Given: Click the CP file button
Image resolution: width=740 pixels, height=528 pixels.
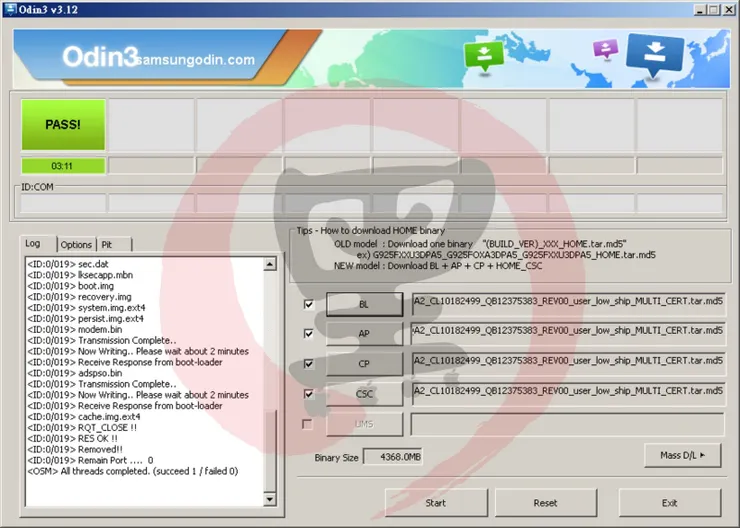Looking at the screenshot, I should (364, 364).
